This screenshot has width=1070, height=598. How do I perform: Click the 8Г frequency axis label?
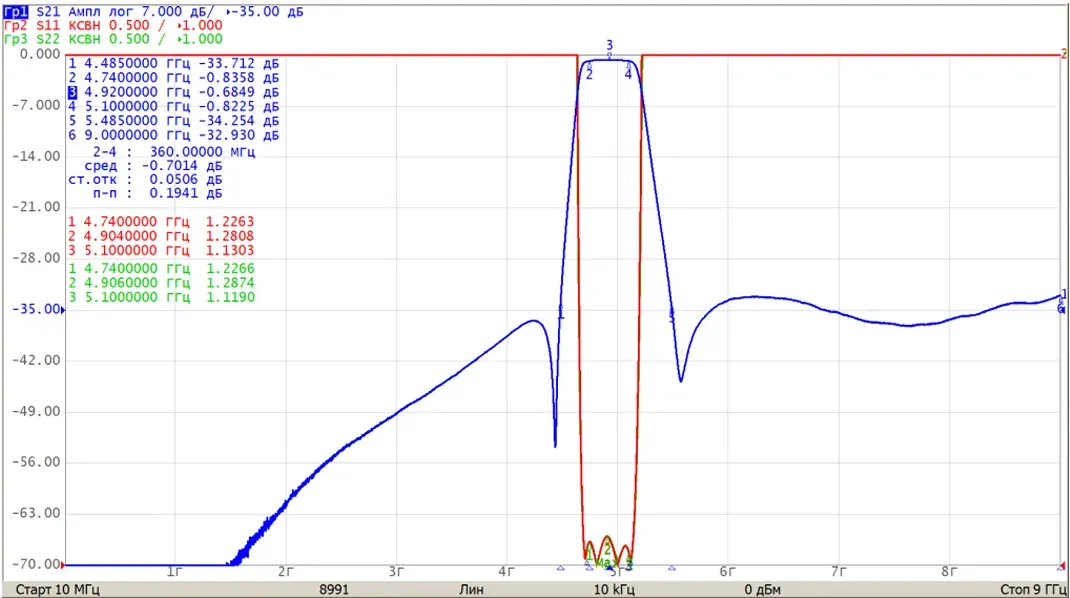click(949, 572)
